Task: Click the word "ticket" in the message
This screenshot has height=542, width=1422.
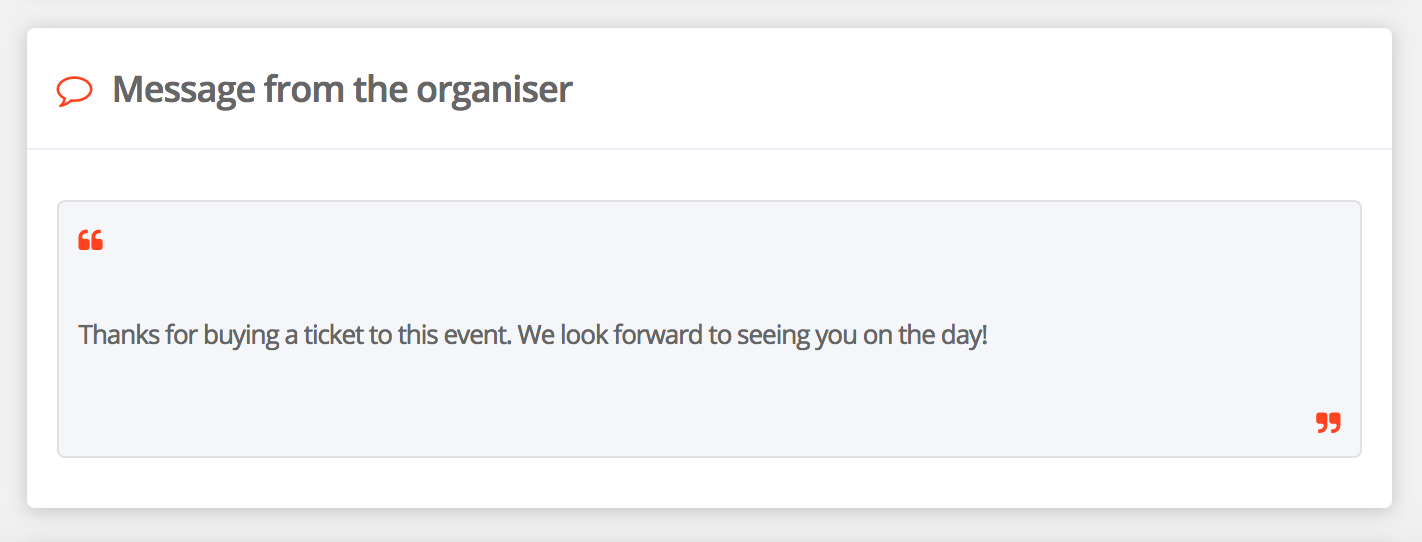Action: 333,334
